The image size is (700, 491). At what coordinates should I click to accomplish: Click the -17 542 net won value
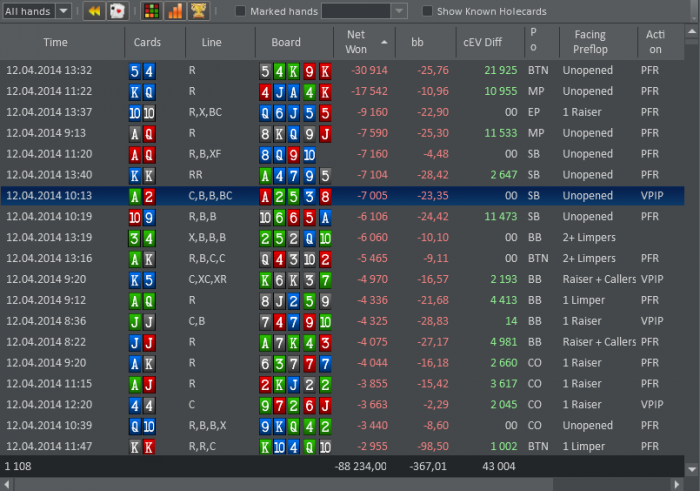tap(369, 92)
